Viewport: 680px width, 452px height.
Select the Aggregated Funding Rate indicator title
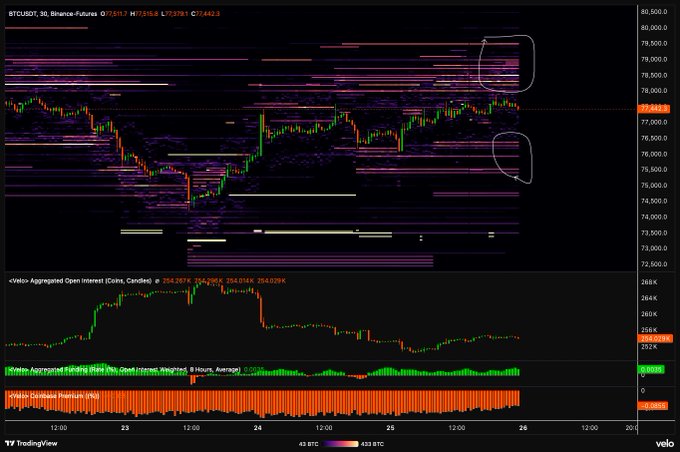[124, 370]
